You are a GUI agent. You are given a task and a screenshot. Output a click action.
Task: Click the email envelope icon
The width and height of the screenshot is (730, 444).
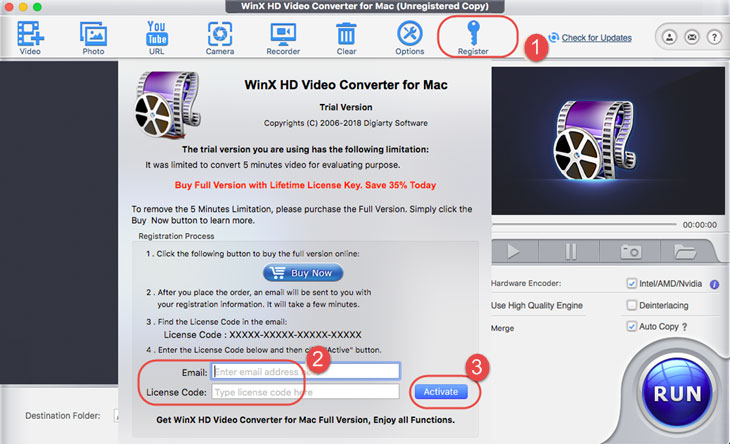coord(692,37)
